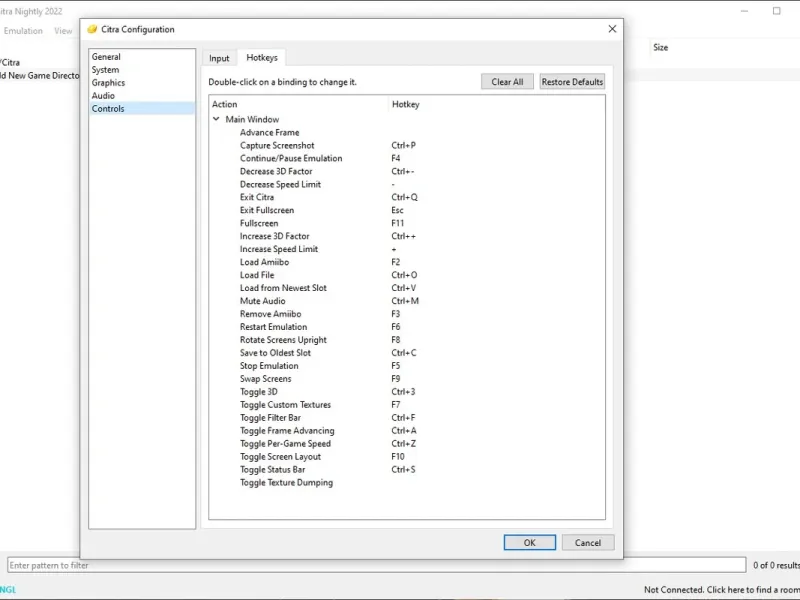Close the Citra Configuration dialog
This screenshot has height=600, width=800.
point(612,29)
